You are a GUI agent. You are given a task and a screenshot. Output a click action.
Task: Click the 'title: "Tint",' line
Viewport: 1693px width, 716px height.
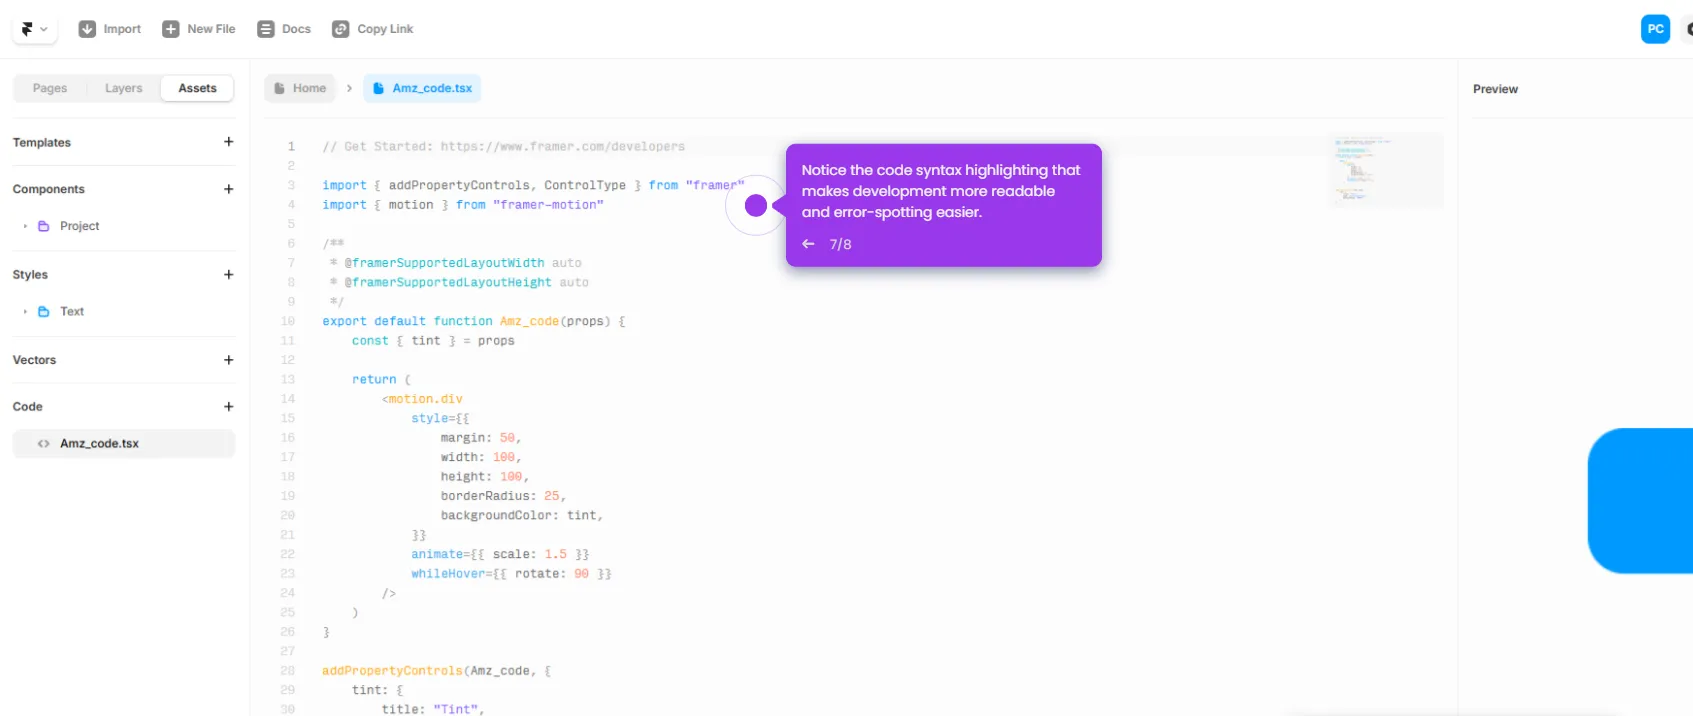[x=433, y=709]
